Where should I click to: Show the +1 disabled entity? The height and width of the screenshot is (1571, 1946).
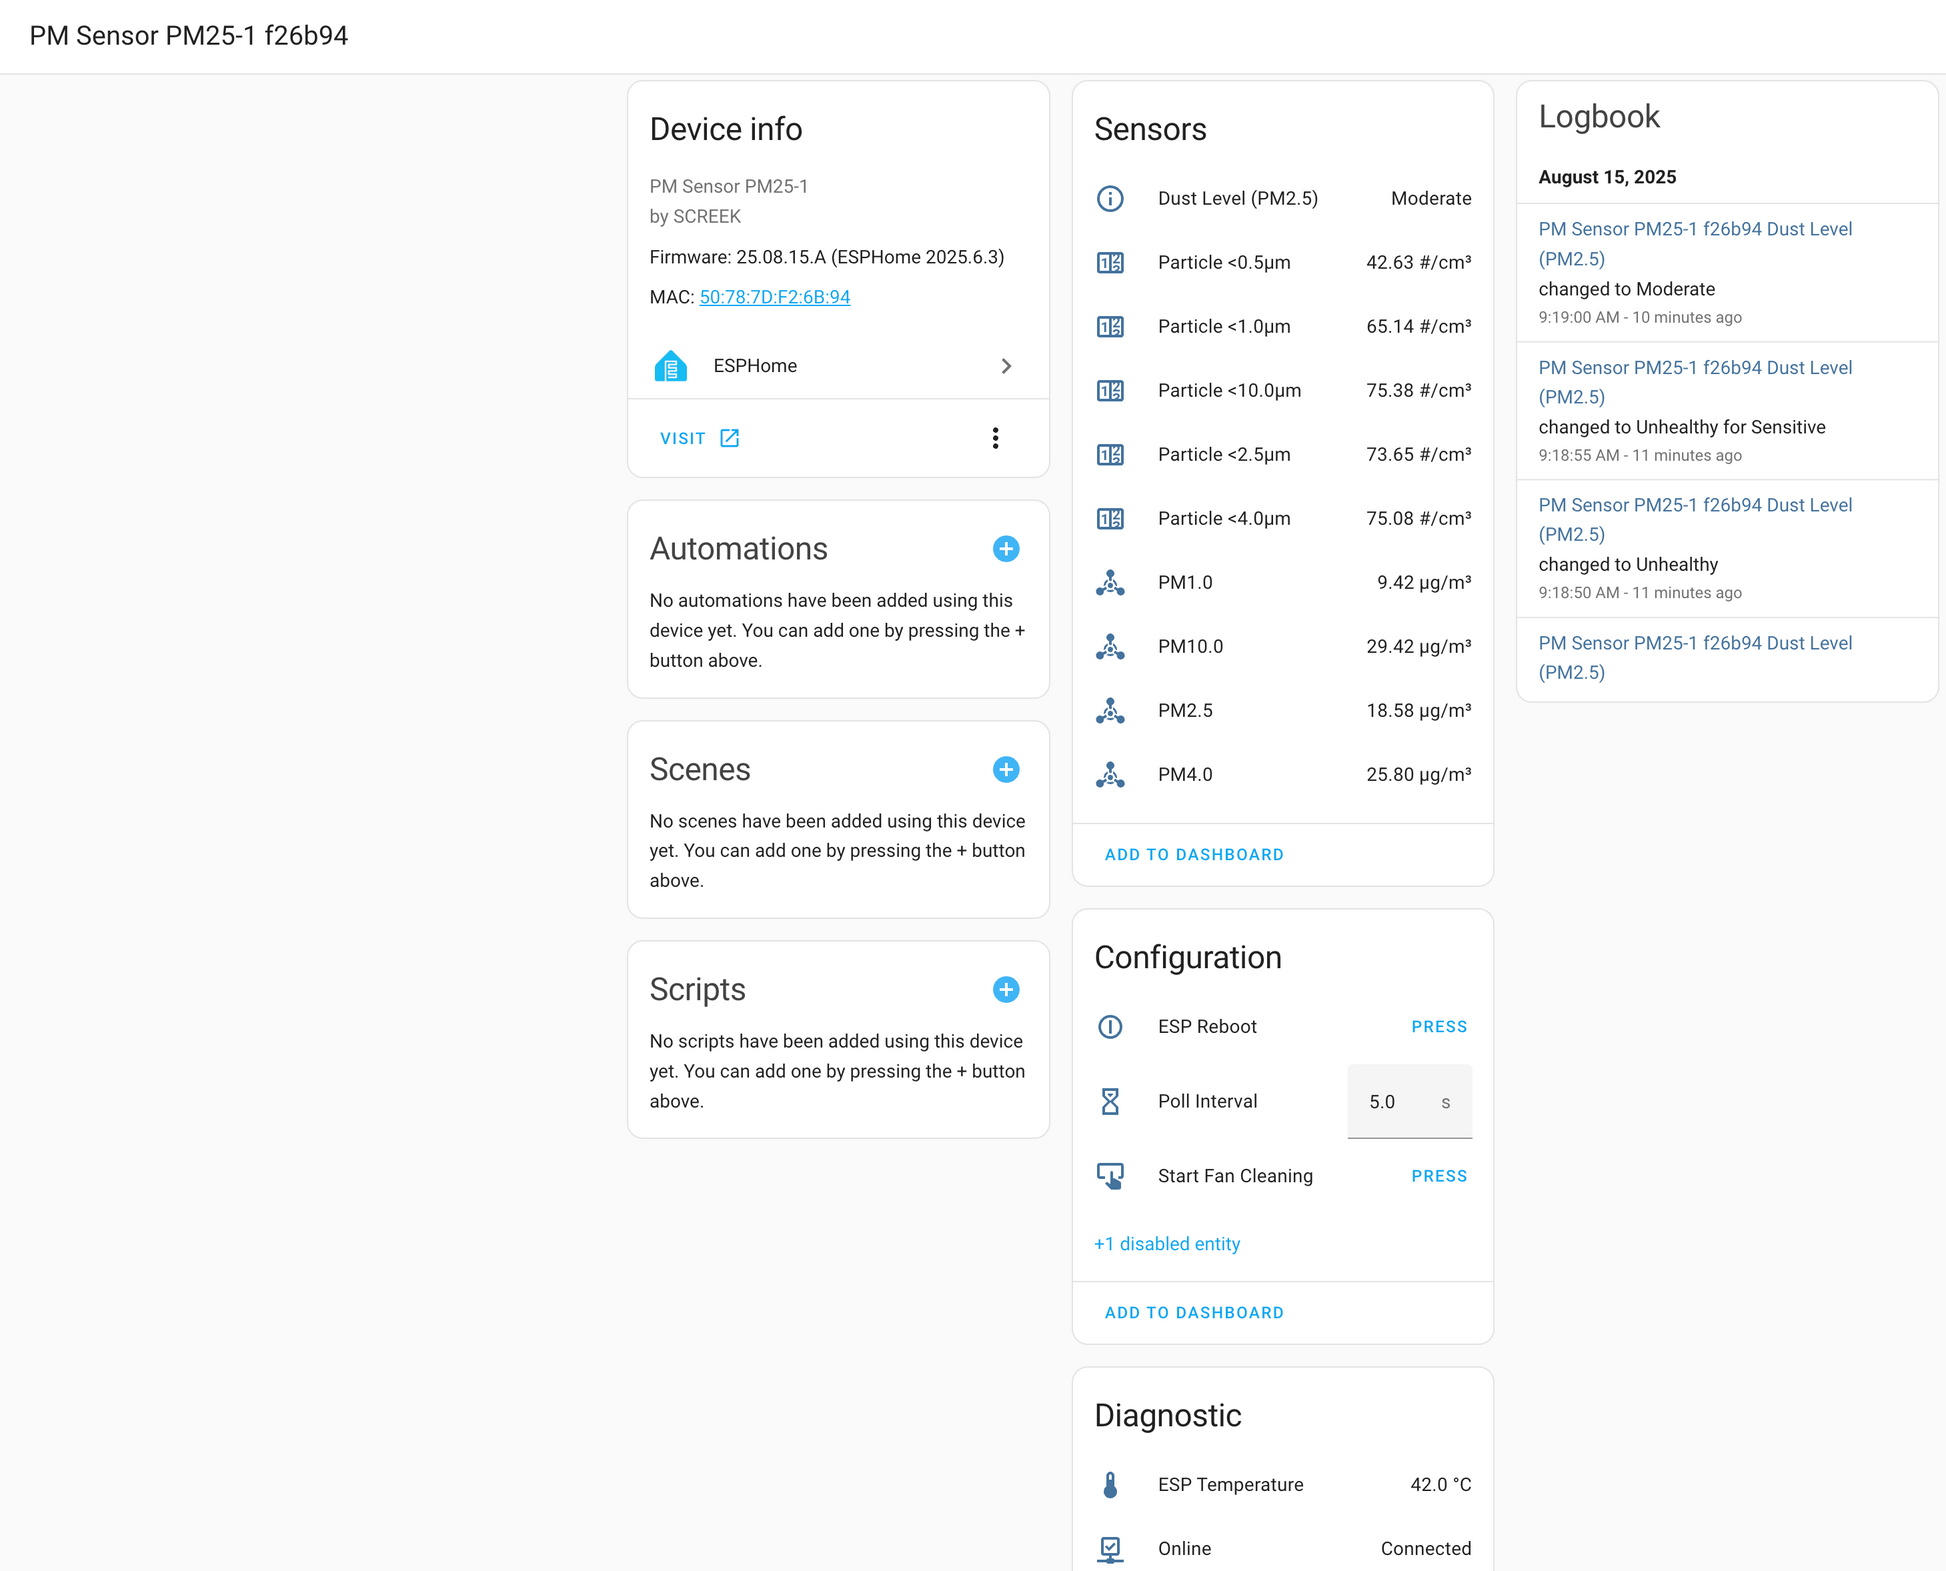coord(1166,1244)
